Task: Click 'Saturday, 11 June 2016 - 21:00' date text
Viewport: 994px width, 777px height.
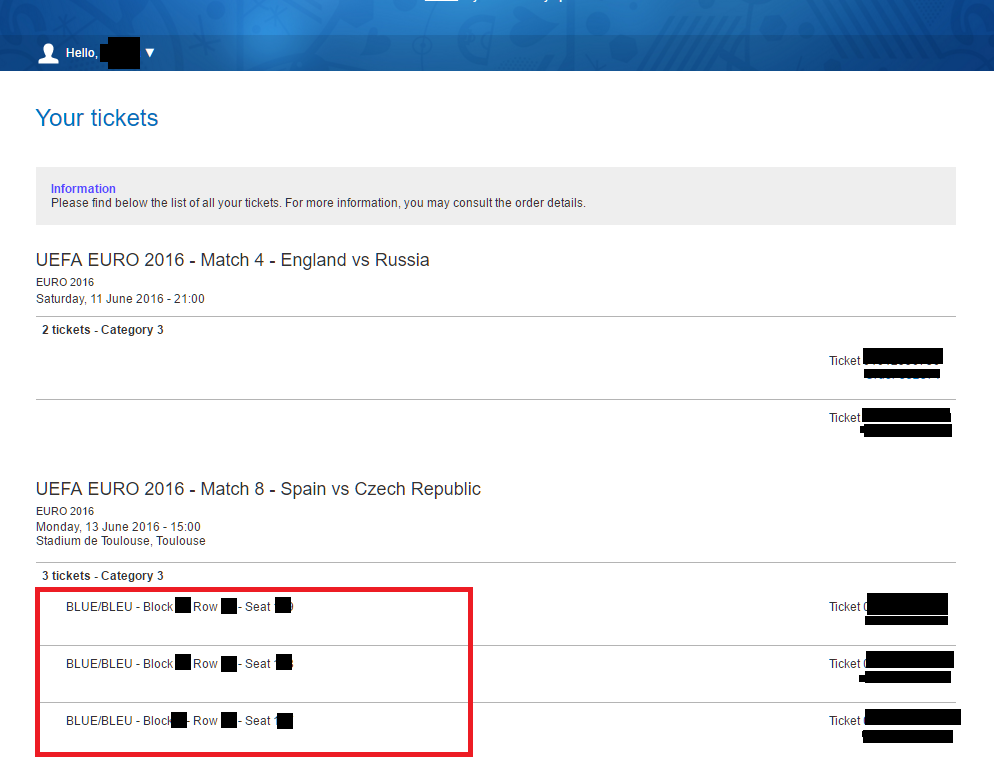Action: click(120, 299)
